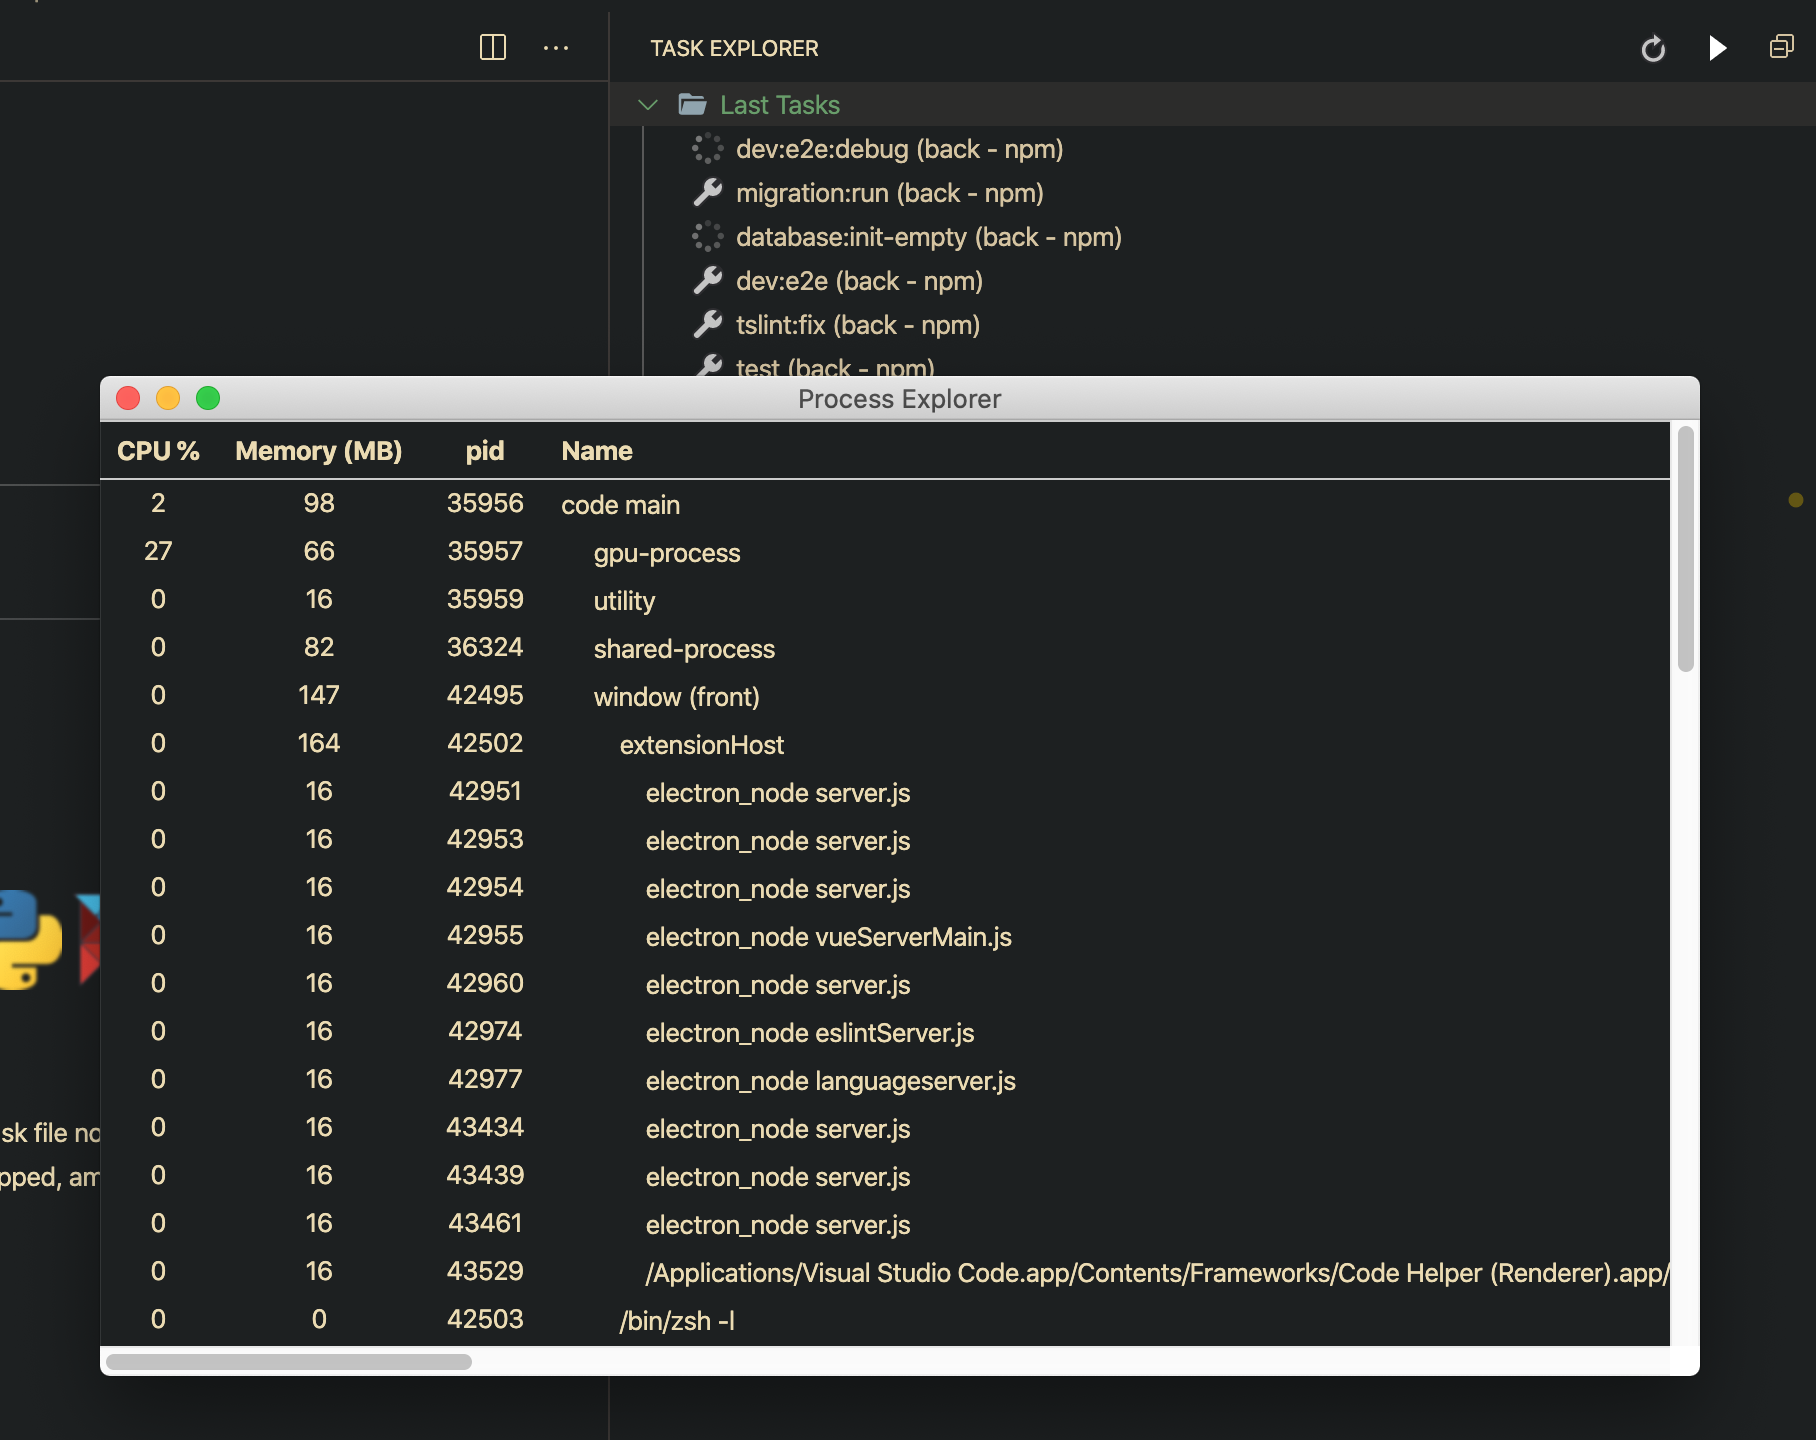This screenshot has height=1440, width=1816.
Task: Select the database:init-empty (back - npm) task
Action: [x=928, y=237]
